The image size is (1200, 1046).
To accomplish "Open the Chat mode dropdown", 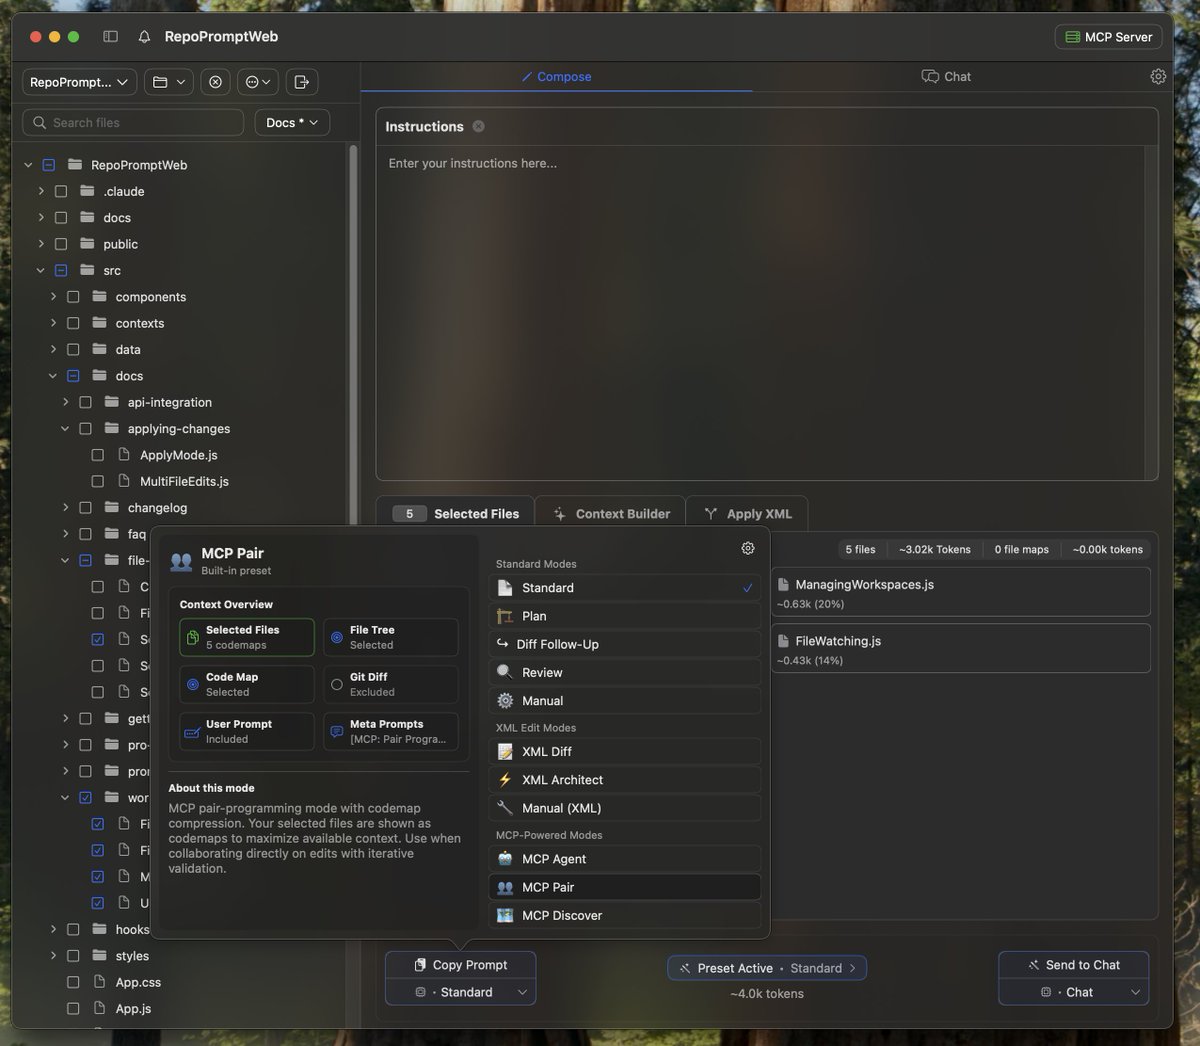I will click(x=1074, y=992).
